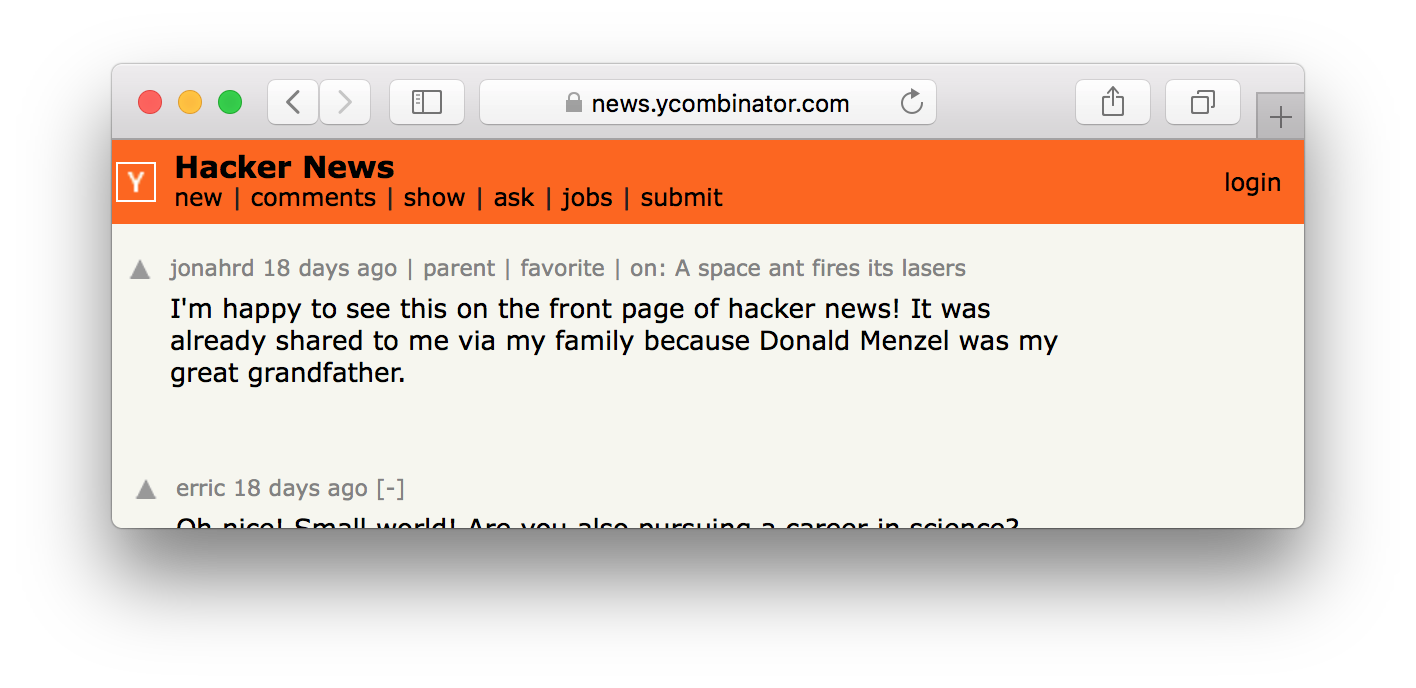Upvote erric's reply arrow
Viewport: 1416px width, 688px height.
pyautogui.click(x=146, y=490)
